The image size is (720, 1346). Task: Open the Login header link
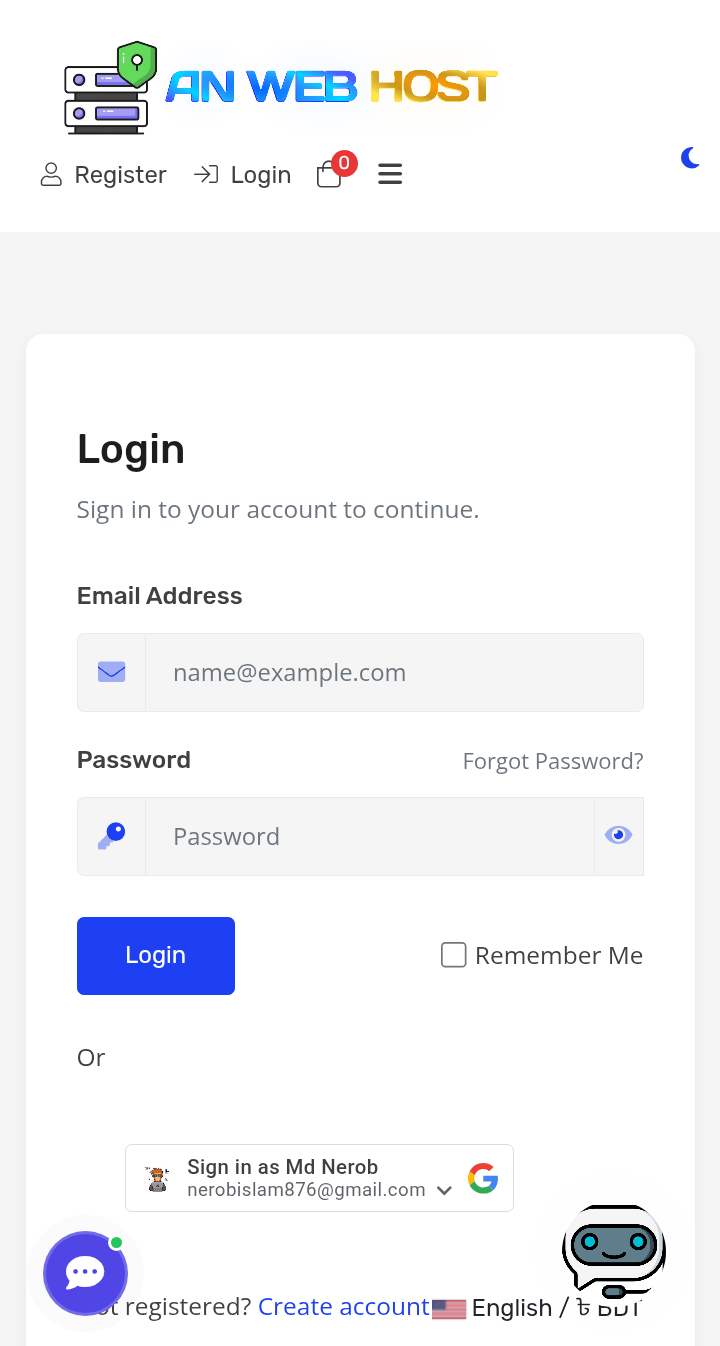pyautogui.click(x=243, y=175)
